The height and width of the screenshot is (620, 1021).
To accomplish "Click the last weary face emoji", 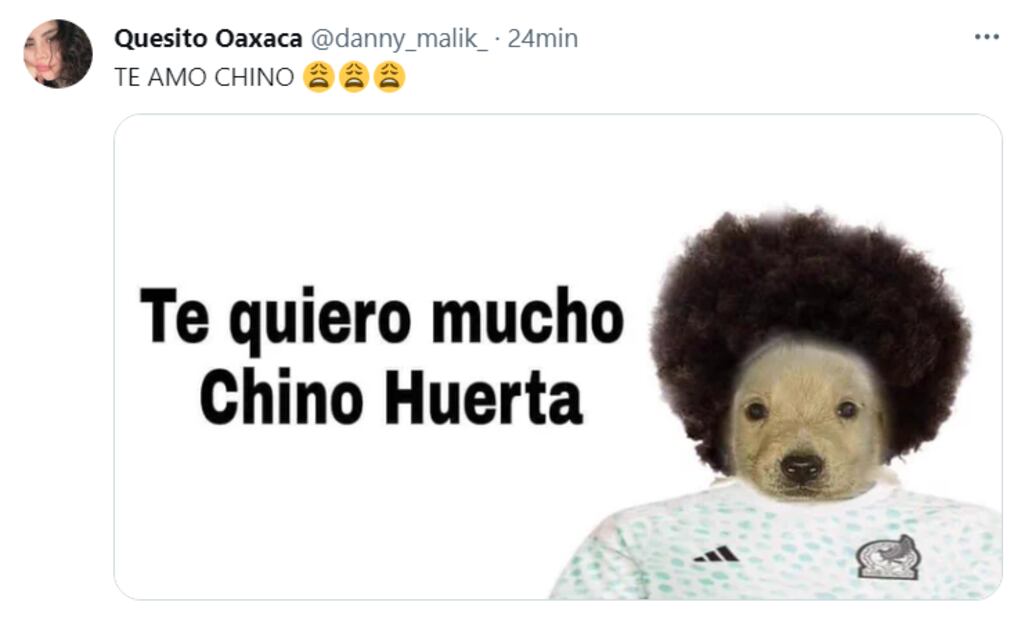I will (389, 77).
